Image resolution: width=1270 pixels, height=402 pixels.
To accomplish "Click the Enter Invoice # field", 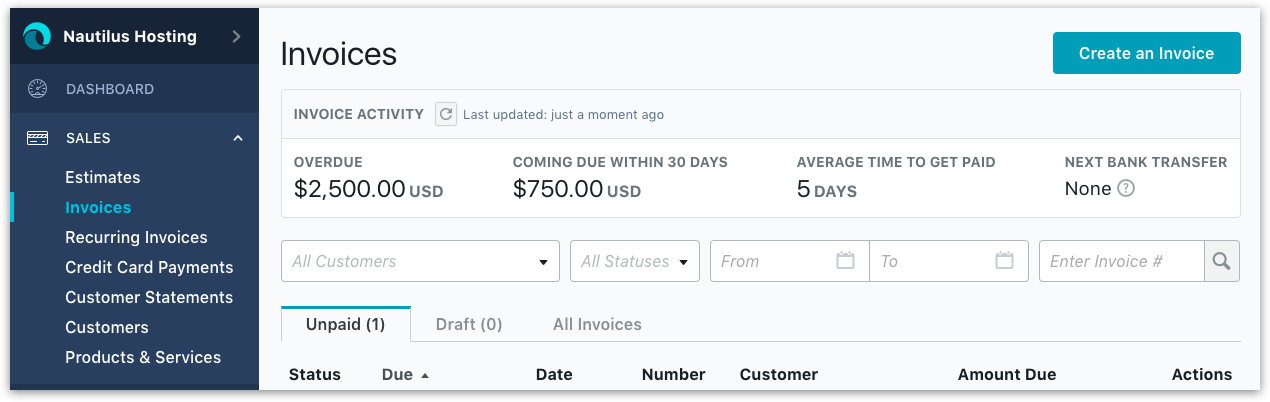I will click(1121, 261).
